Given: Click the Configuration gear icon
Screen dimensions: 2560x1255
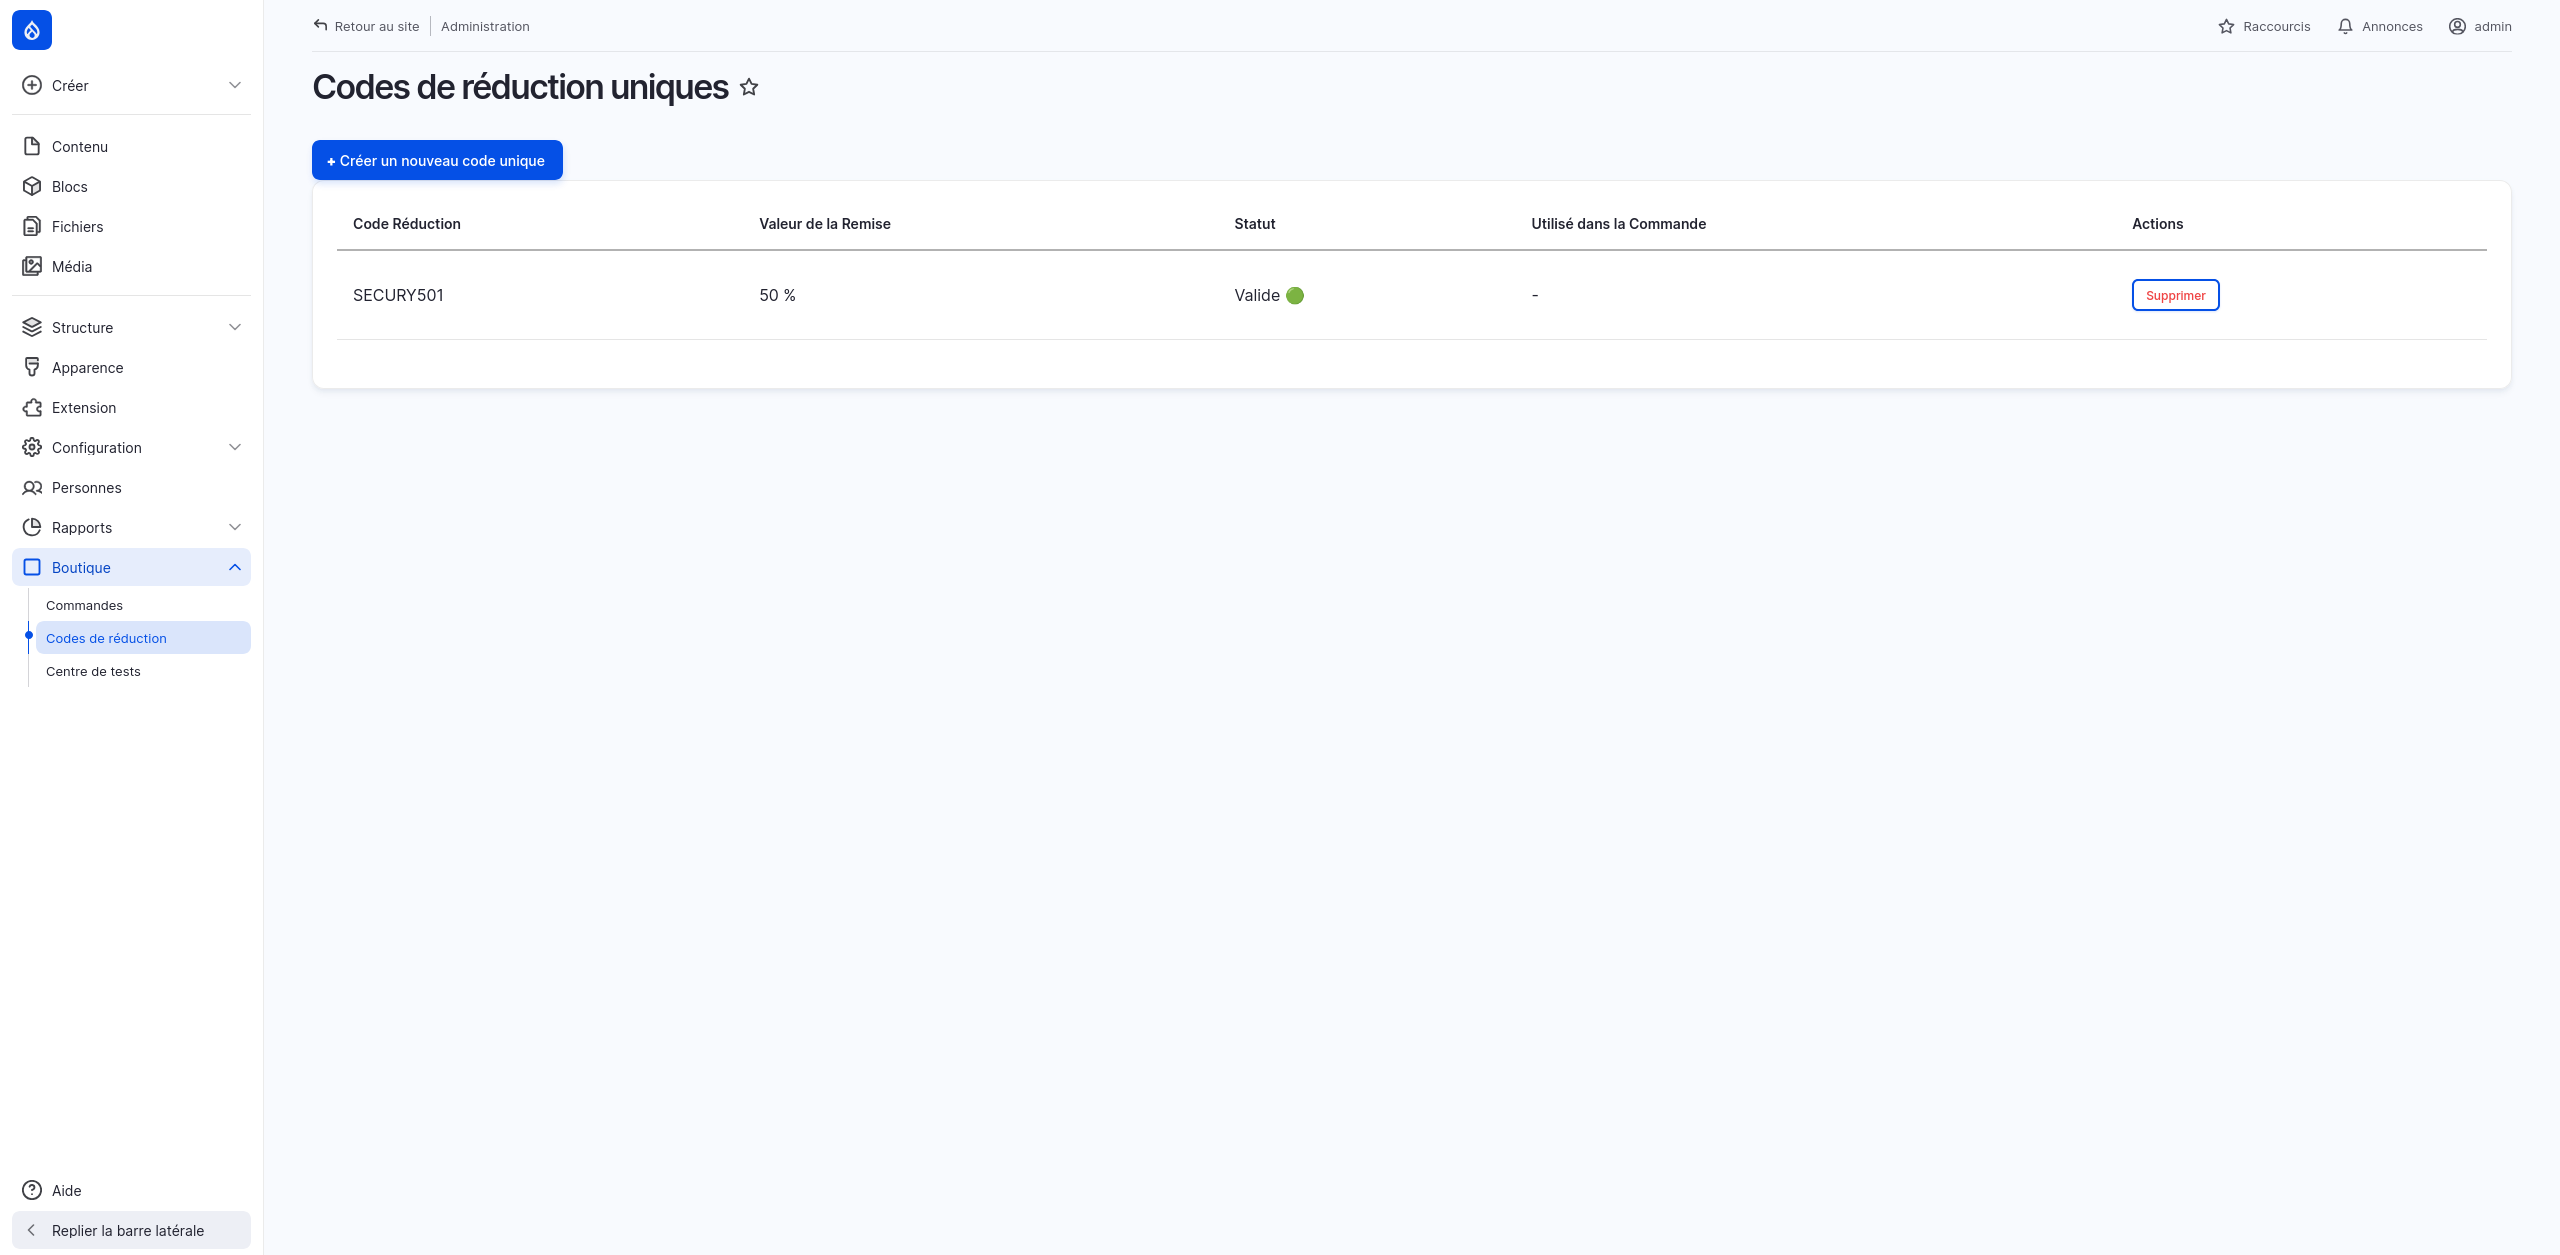Looking at the screenshot, I should click(x=32, y=447).
